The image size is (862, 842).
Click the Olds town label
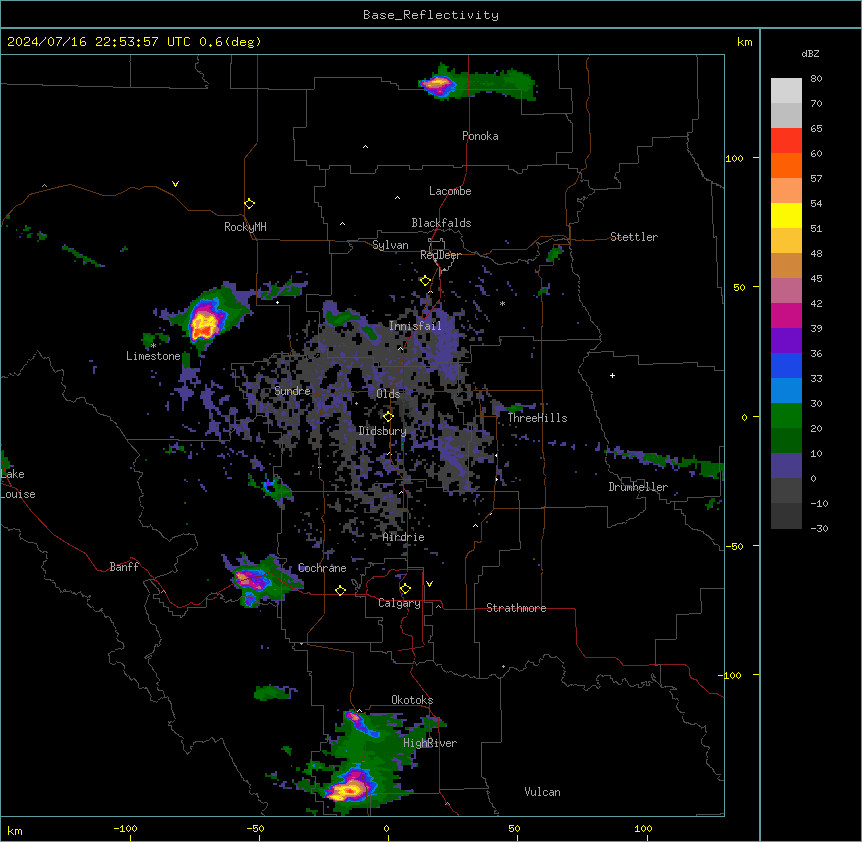coord(388,394)
